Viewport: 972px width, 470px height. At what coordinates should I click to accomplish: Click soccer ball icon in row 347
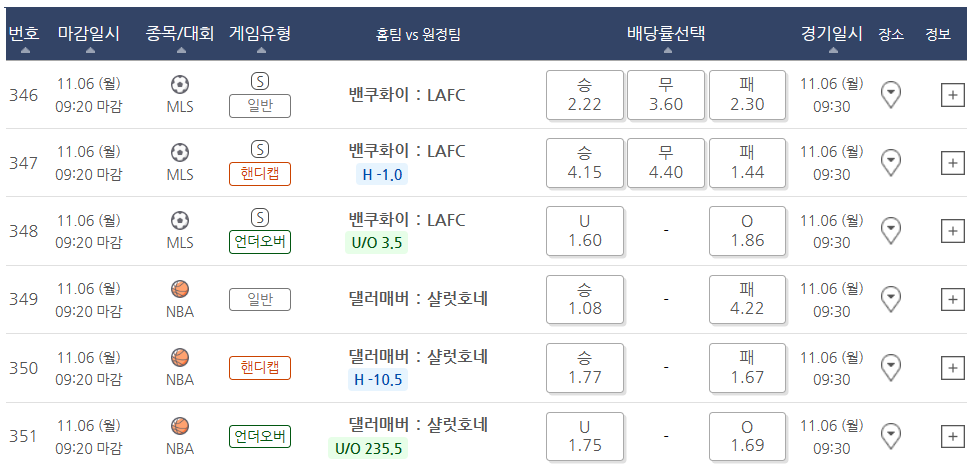click(x=180, y=153)
